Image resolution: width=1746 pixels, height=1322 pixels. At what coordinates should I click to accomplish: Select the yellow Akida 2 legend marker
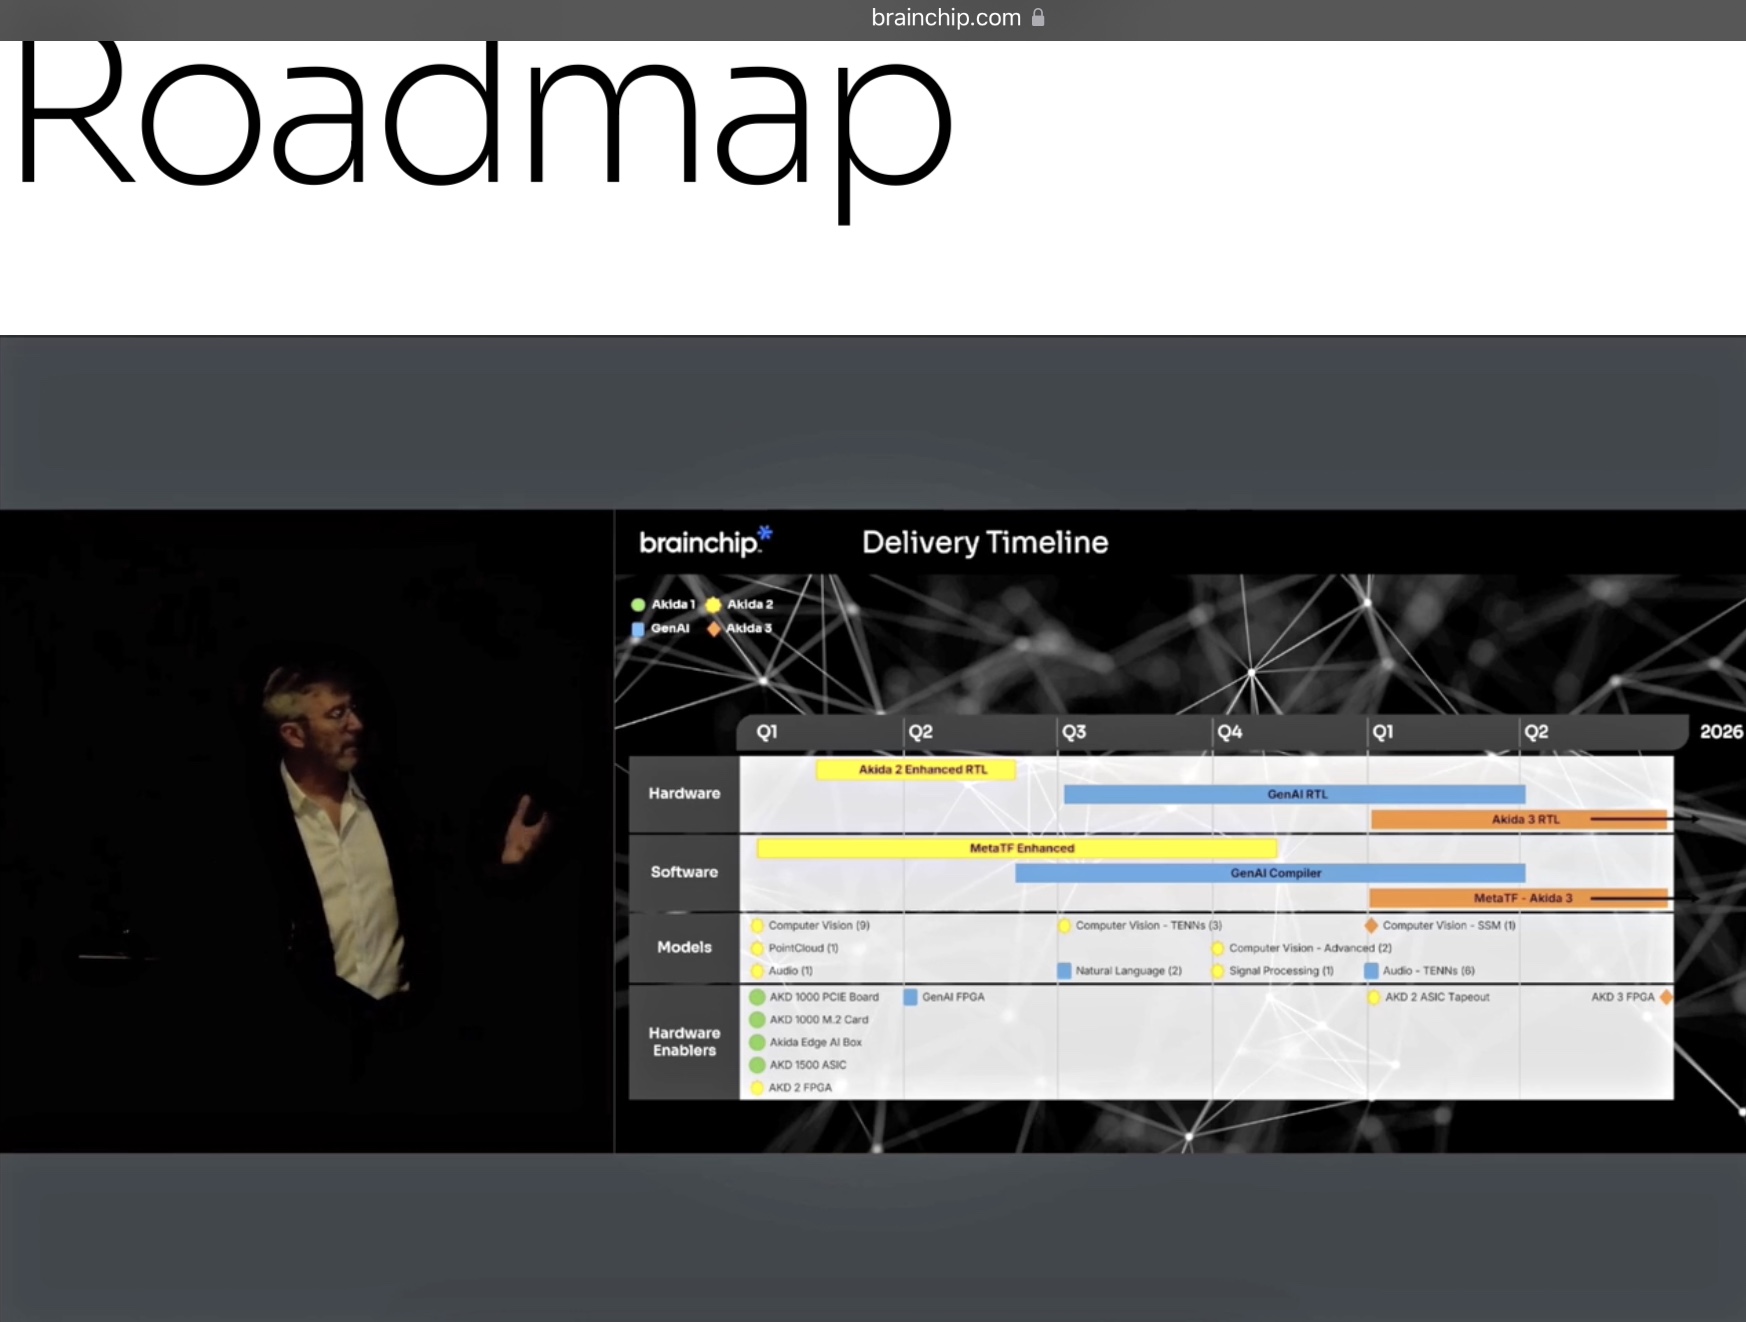[713, 604]
